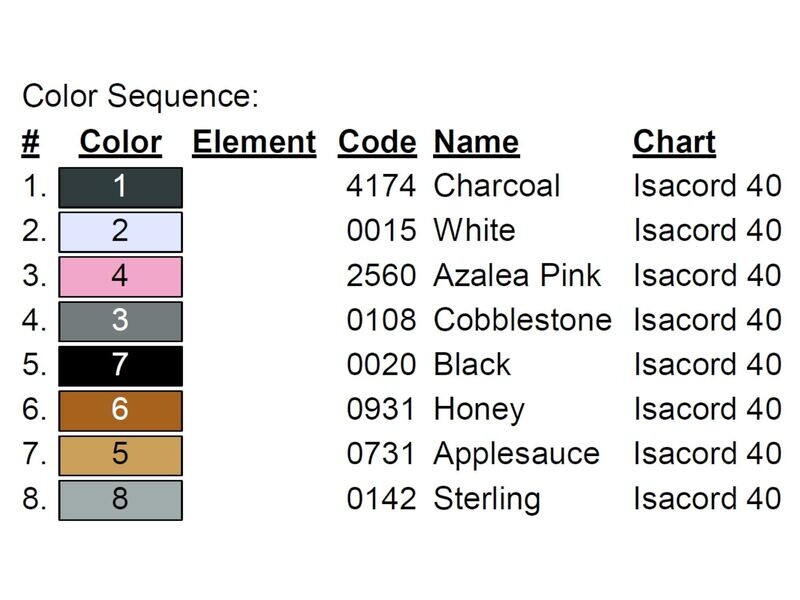
Task: Select the Sterling swatch numbered 8
Action: tap(120, 500)
